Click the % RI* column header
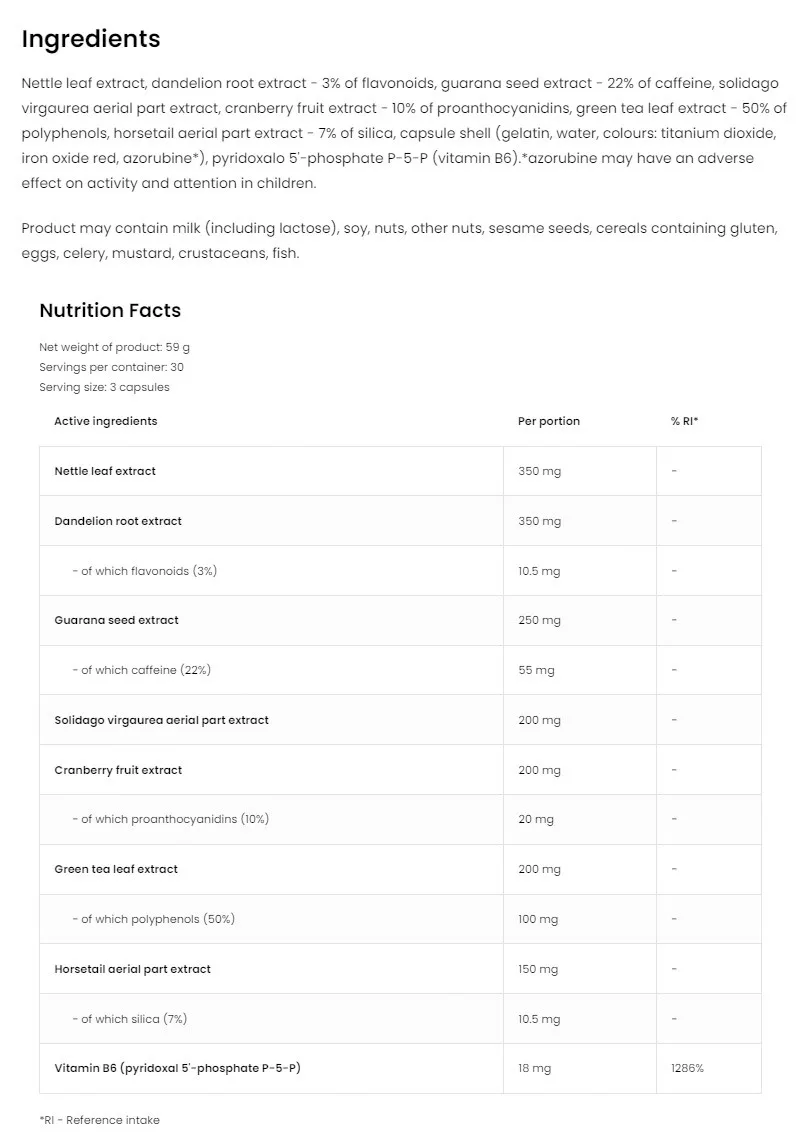 [x=684, y=421]
